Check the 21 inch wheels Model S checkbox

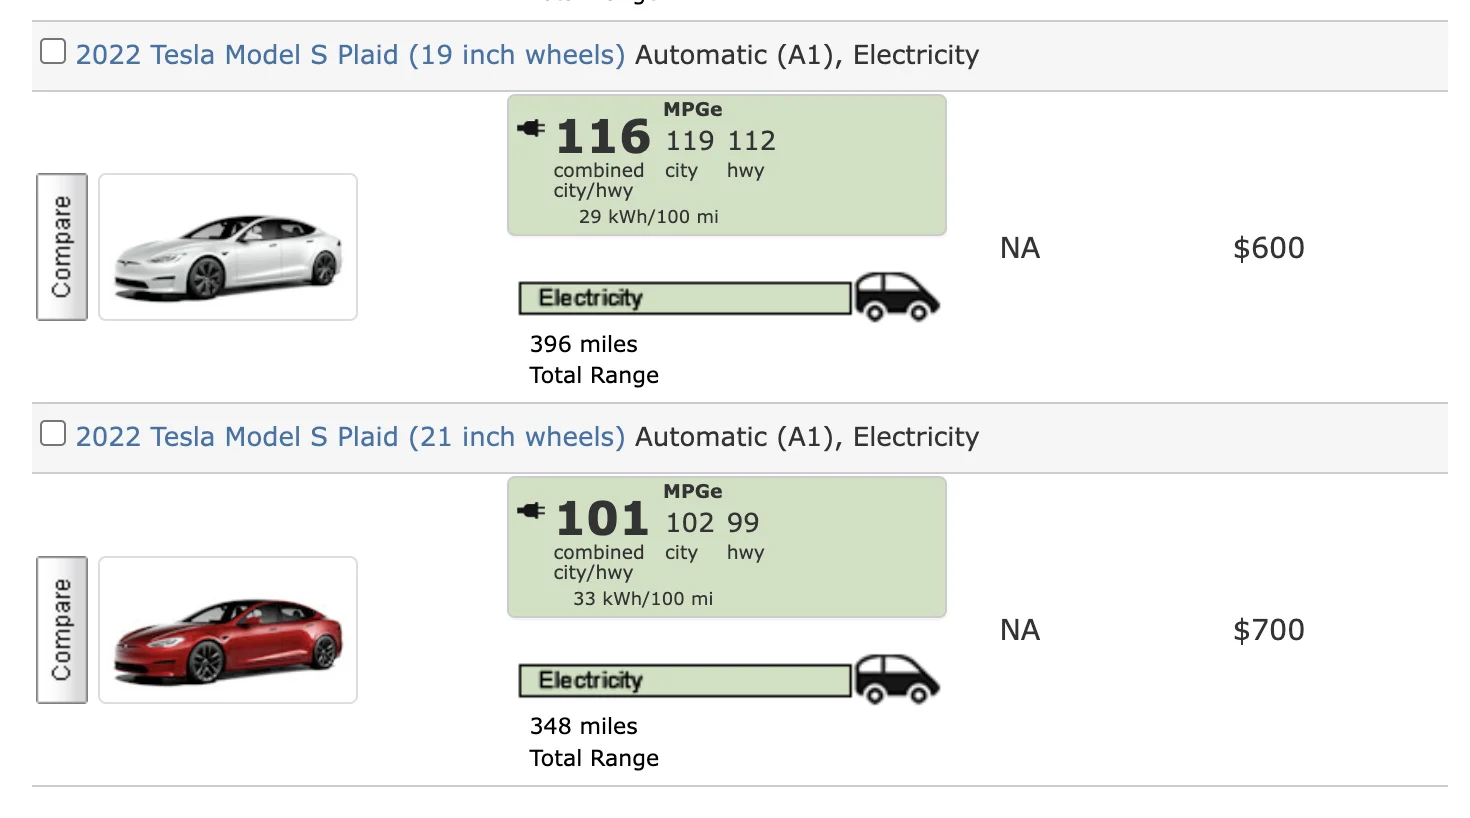53,433
